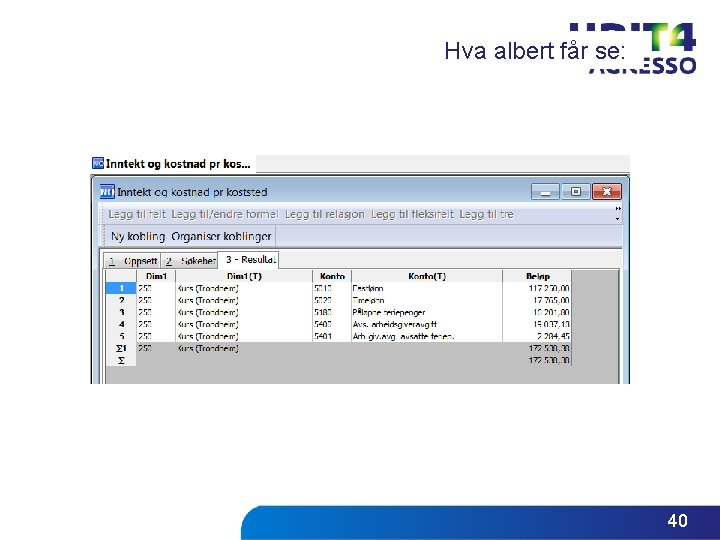The height and width of the screenshot is (540, 720).
Task: Click the 'Timelønn' account text cell
Action: coord(427,300)
